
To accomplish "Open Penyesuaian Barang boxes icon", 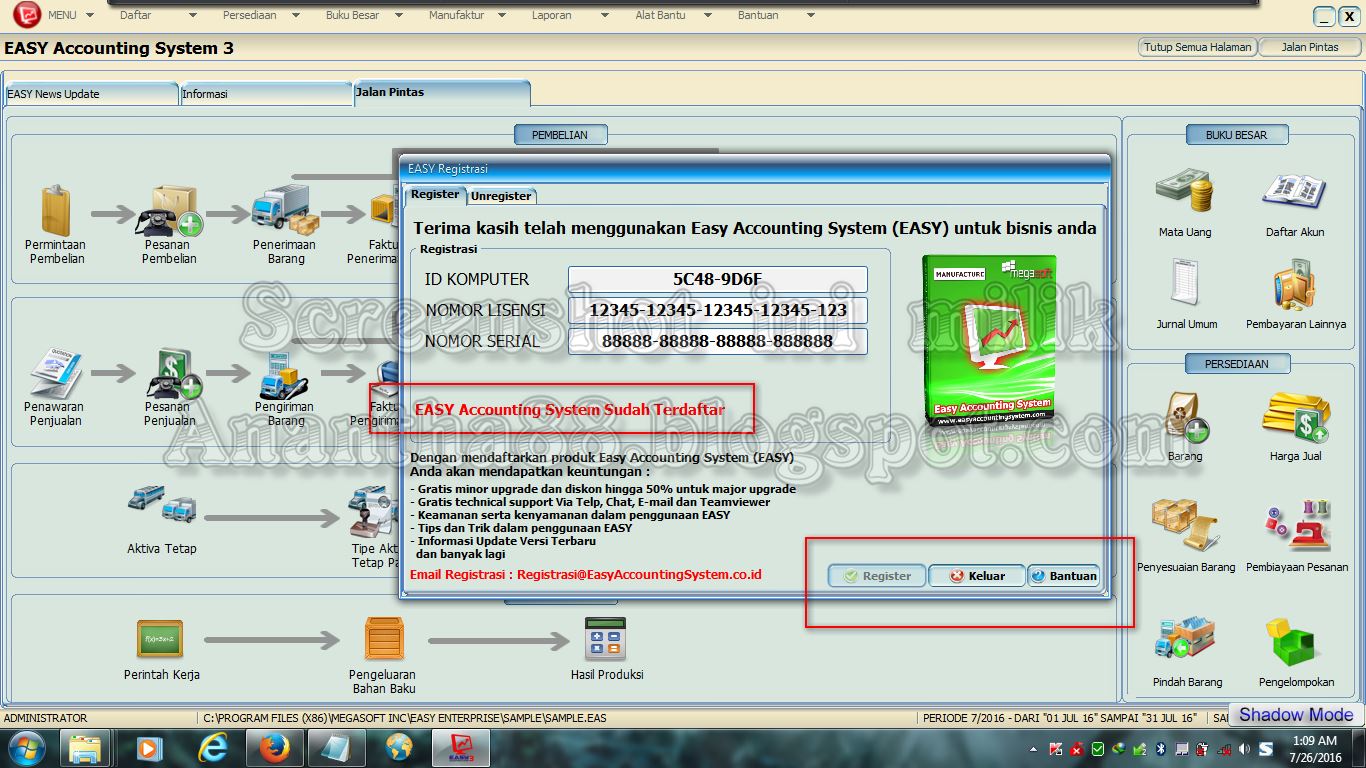I will coord(1185,525).
